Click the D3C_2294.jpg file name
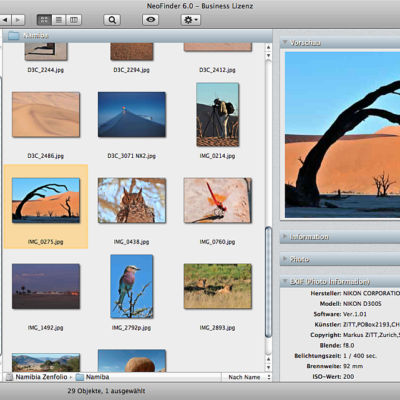The height and width of the screenshot is (400, 400). click(x=132, y=70)
